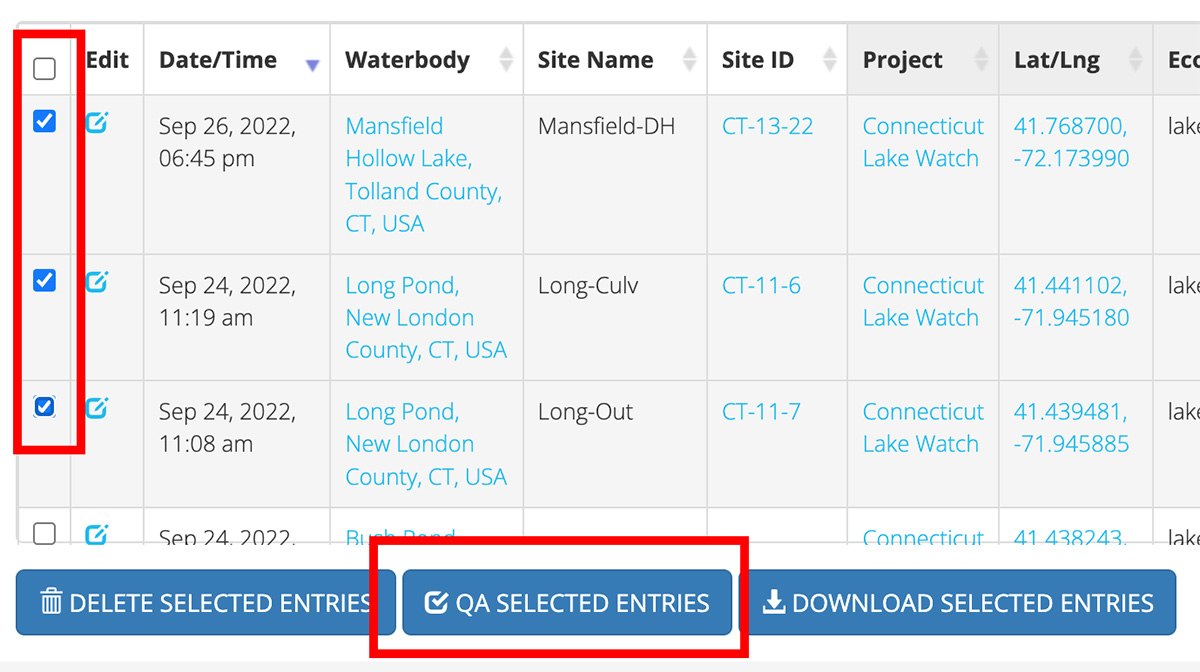Click edit icon for Long-Culv entry
Viewport: 1200px width, 672px height.
point(97,283)
